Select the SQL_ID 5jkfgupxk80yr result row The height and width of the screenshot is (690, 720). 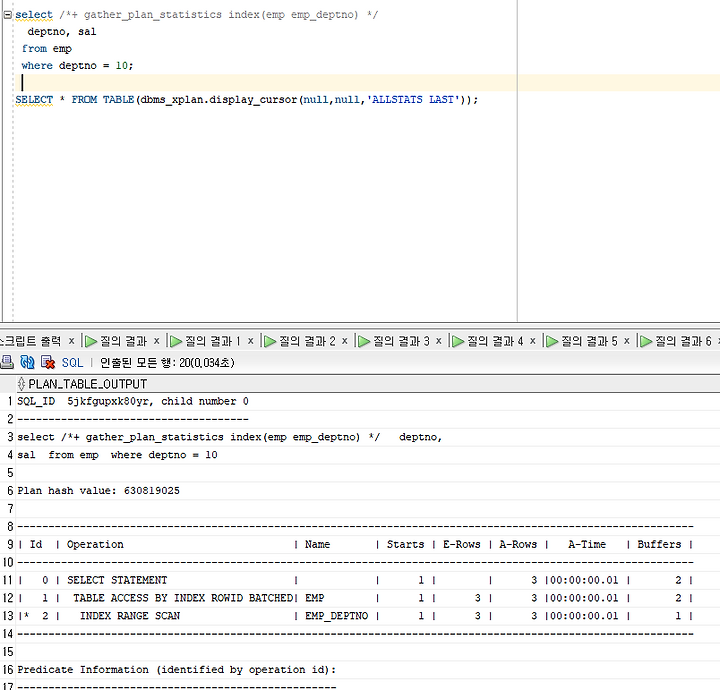133,401
